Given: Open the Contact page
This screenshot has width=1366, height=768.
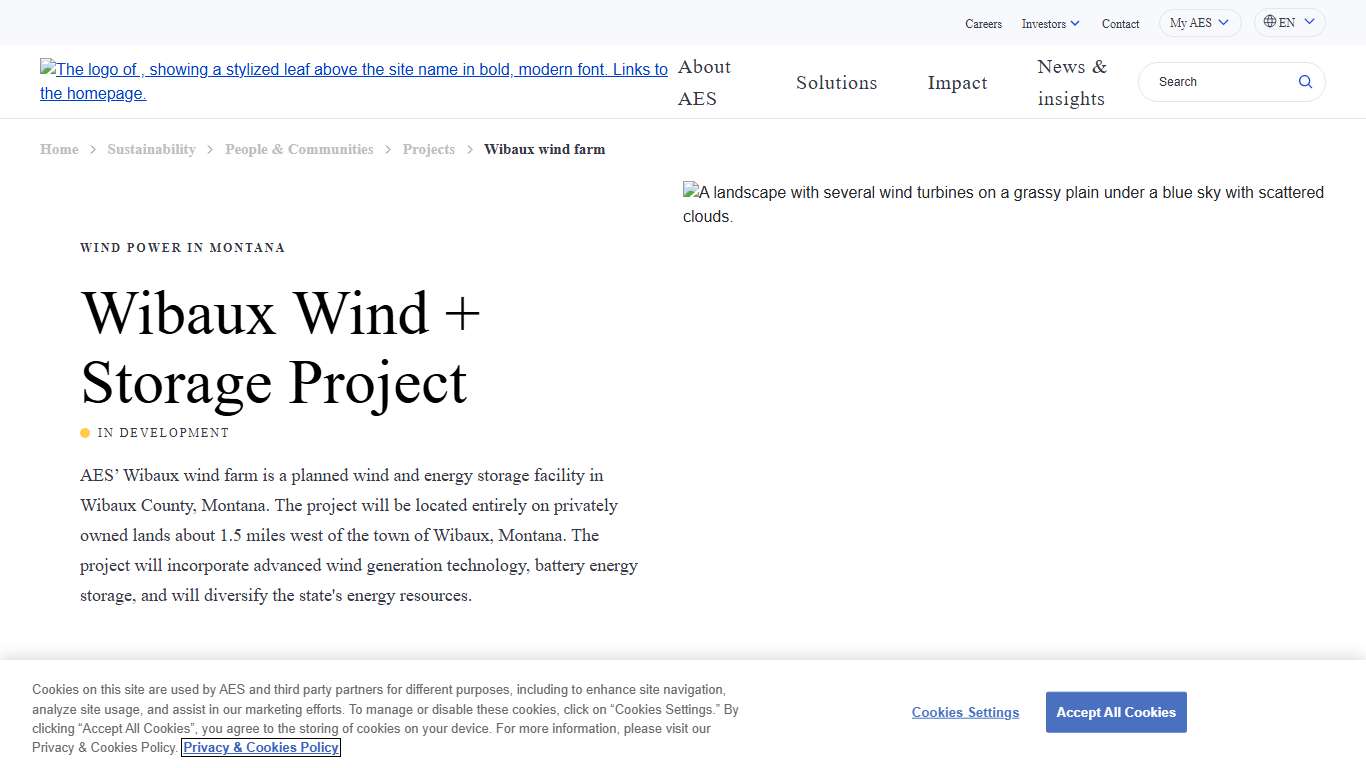Looking at the screenshot, I should click(x=1120, y=23).
